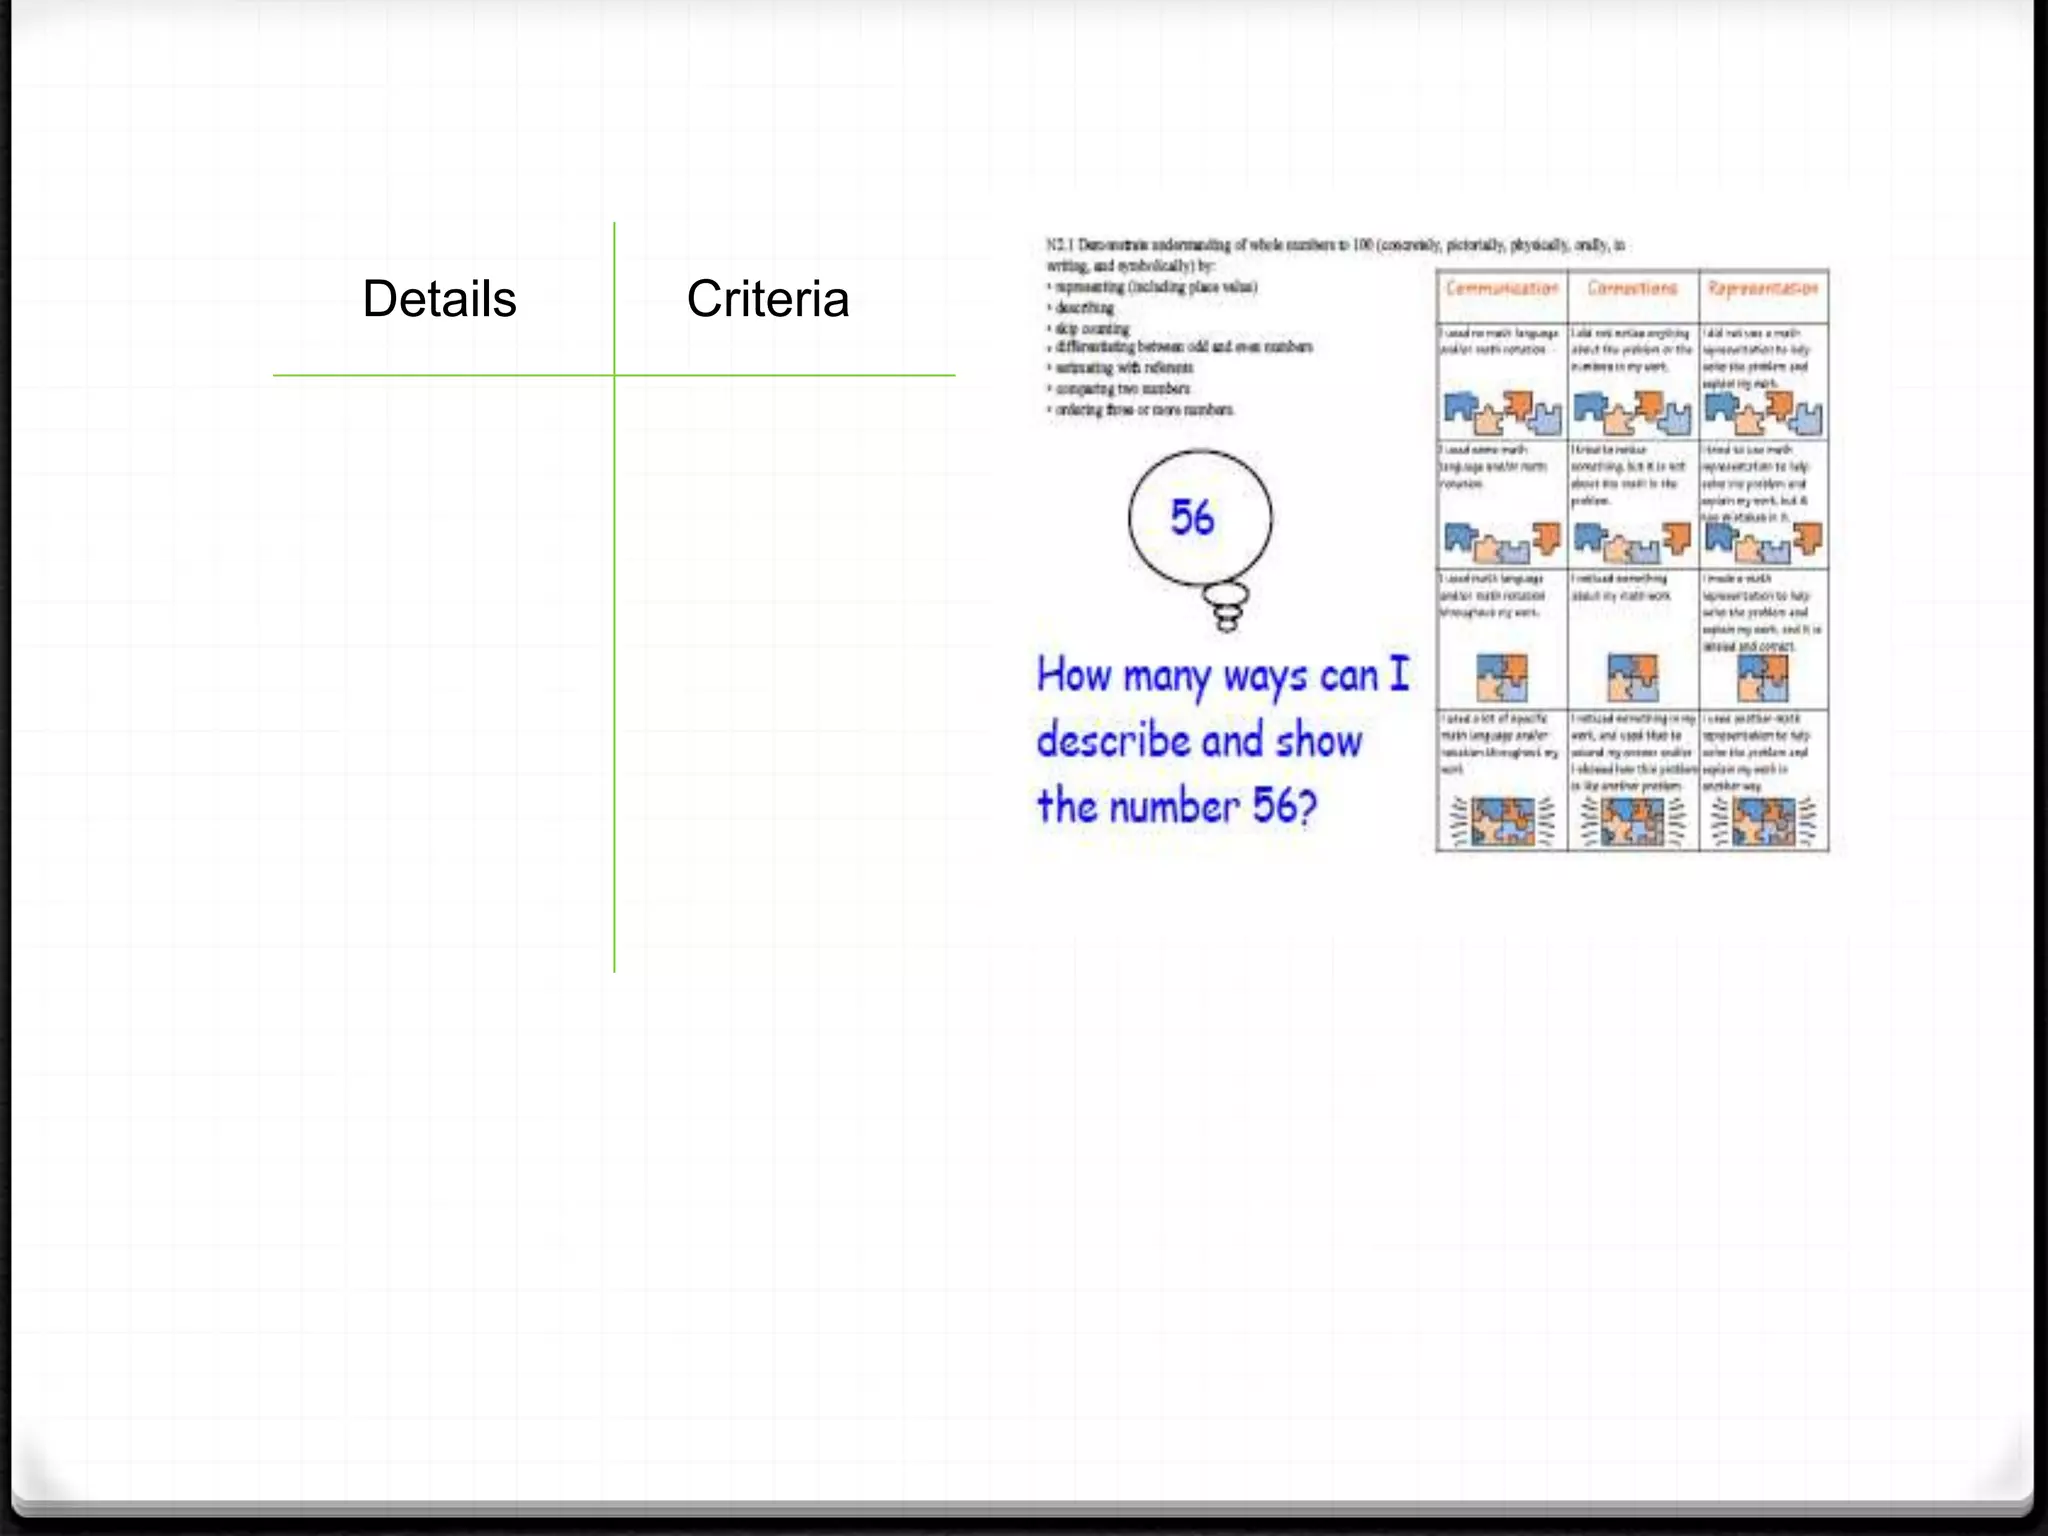2048x1536 pixels.
Task: Click the N2.1 outcome statement at top
Action: (x=1335, y=255)
